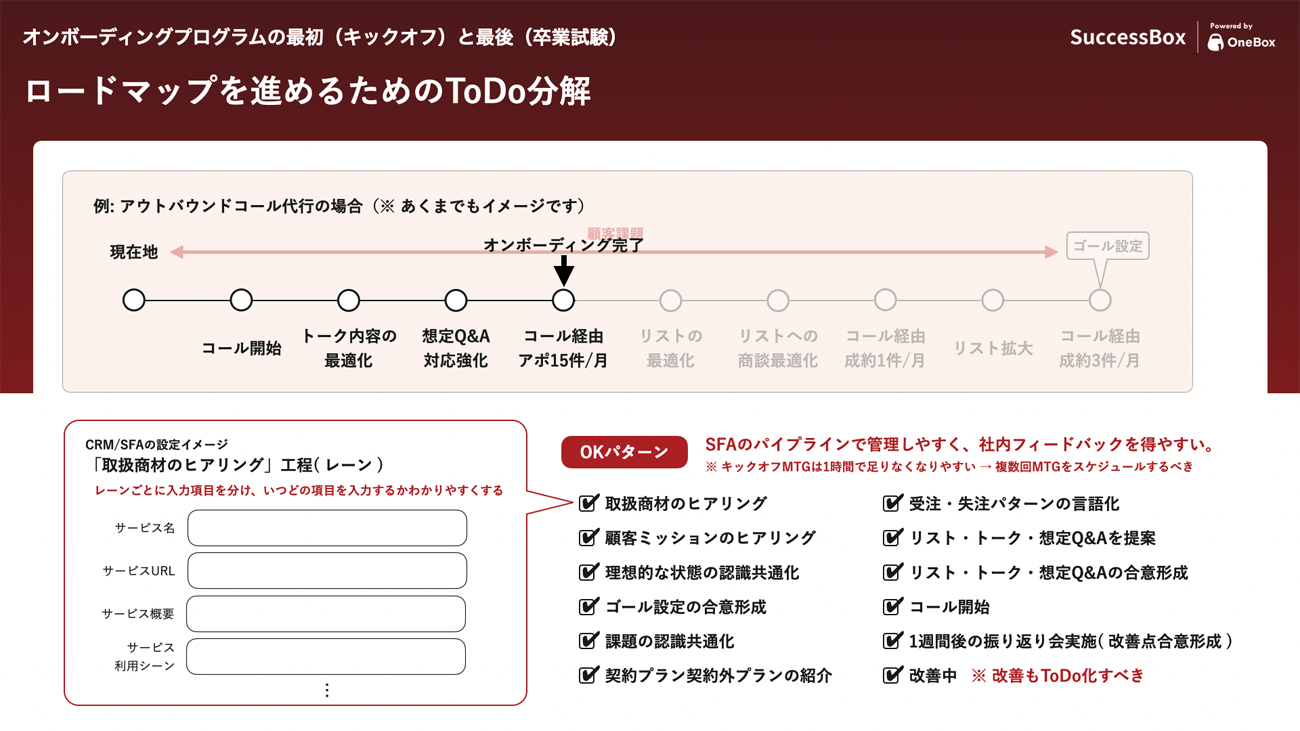
Task: Select the サービス利用シーン input box
Action: pyautogui.click(x=326, y=657)
